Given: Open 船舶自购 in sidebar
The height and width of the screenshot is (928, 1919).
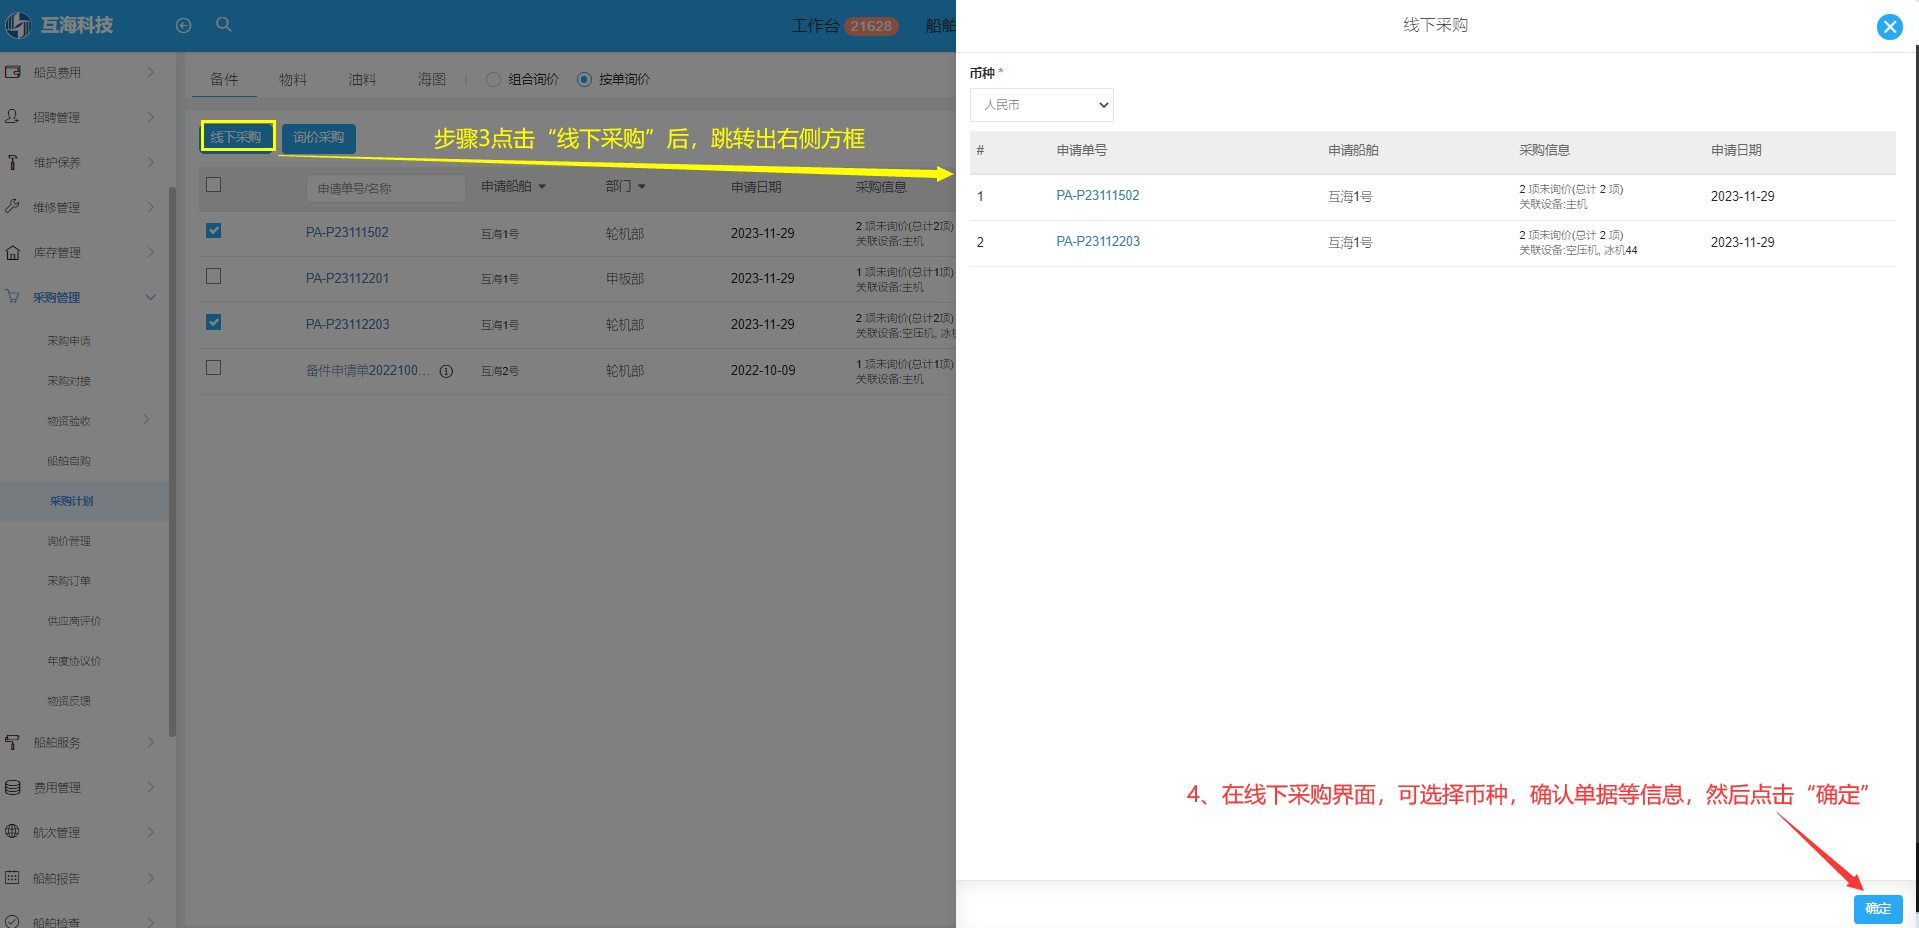Looking at the screenshot, I should pos(69,461).
